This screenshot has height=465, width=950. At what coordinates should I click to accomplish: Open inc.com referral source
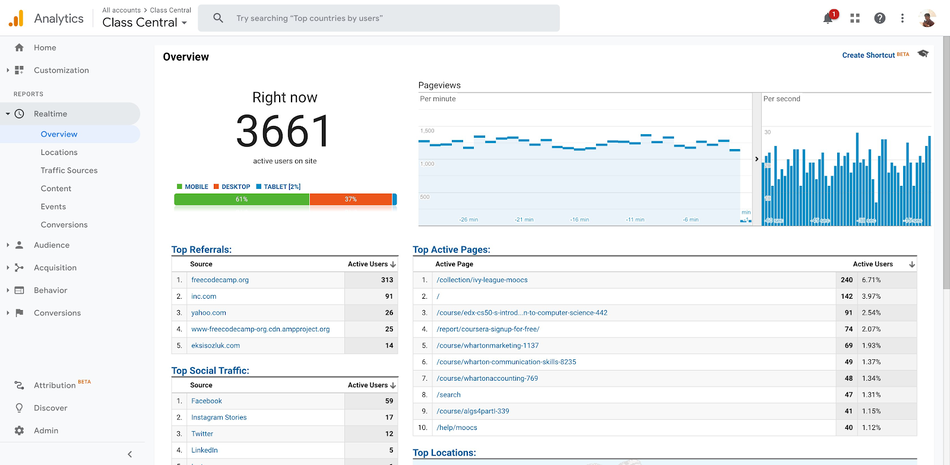point(204,296)
